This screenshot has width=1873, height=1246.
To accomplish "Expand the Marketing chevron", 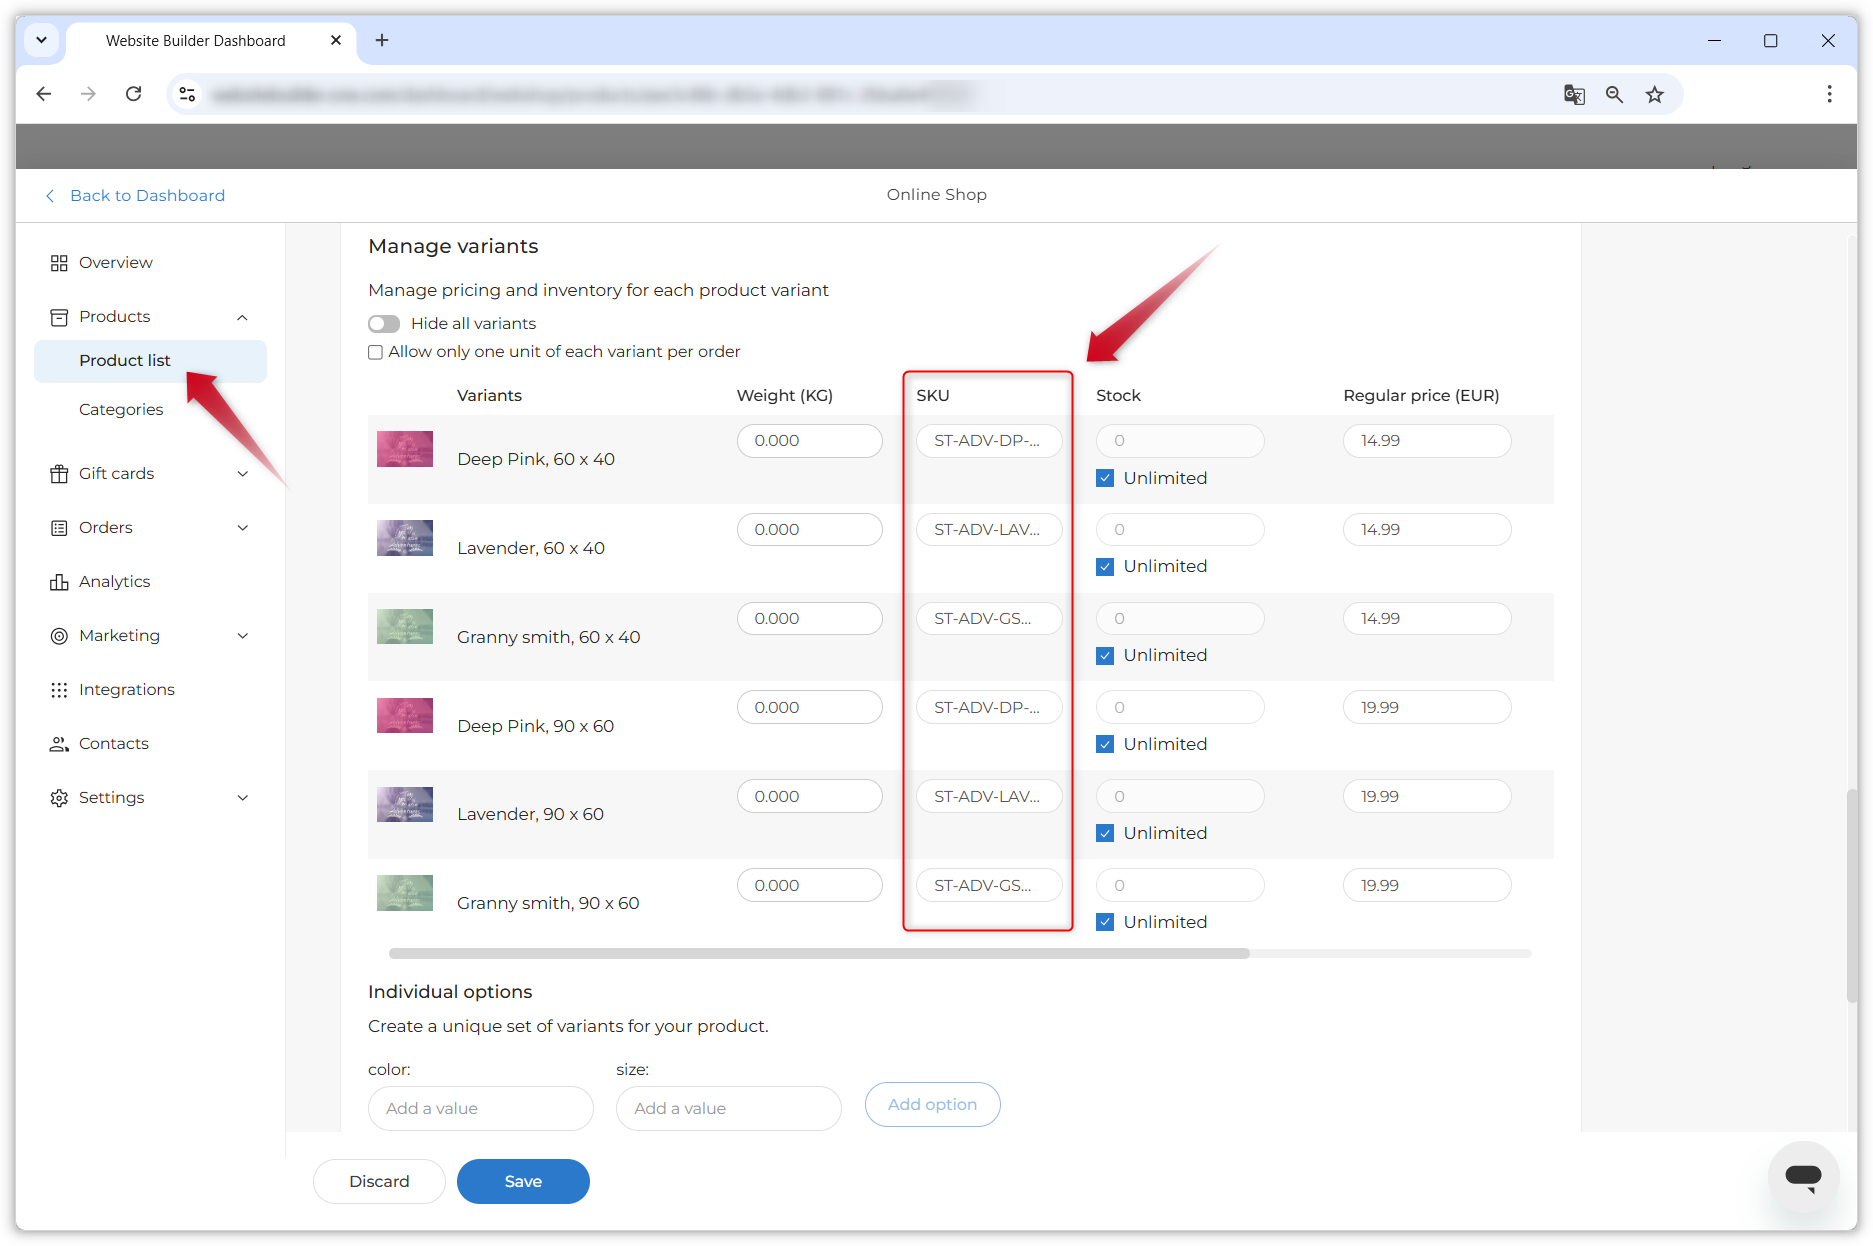I will pos(242,636).
